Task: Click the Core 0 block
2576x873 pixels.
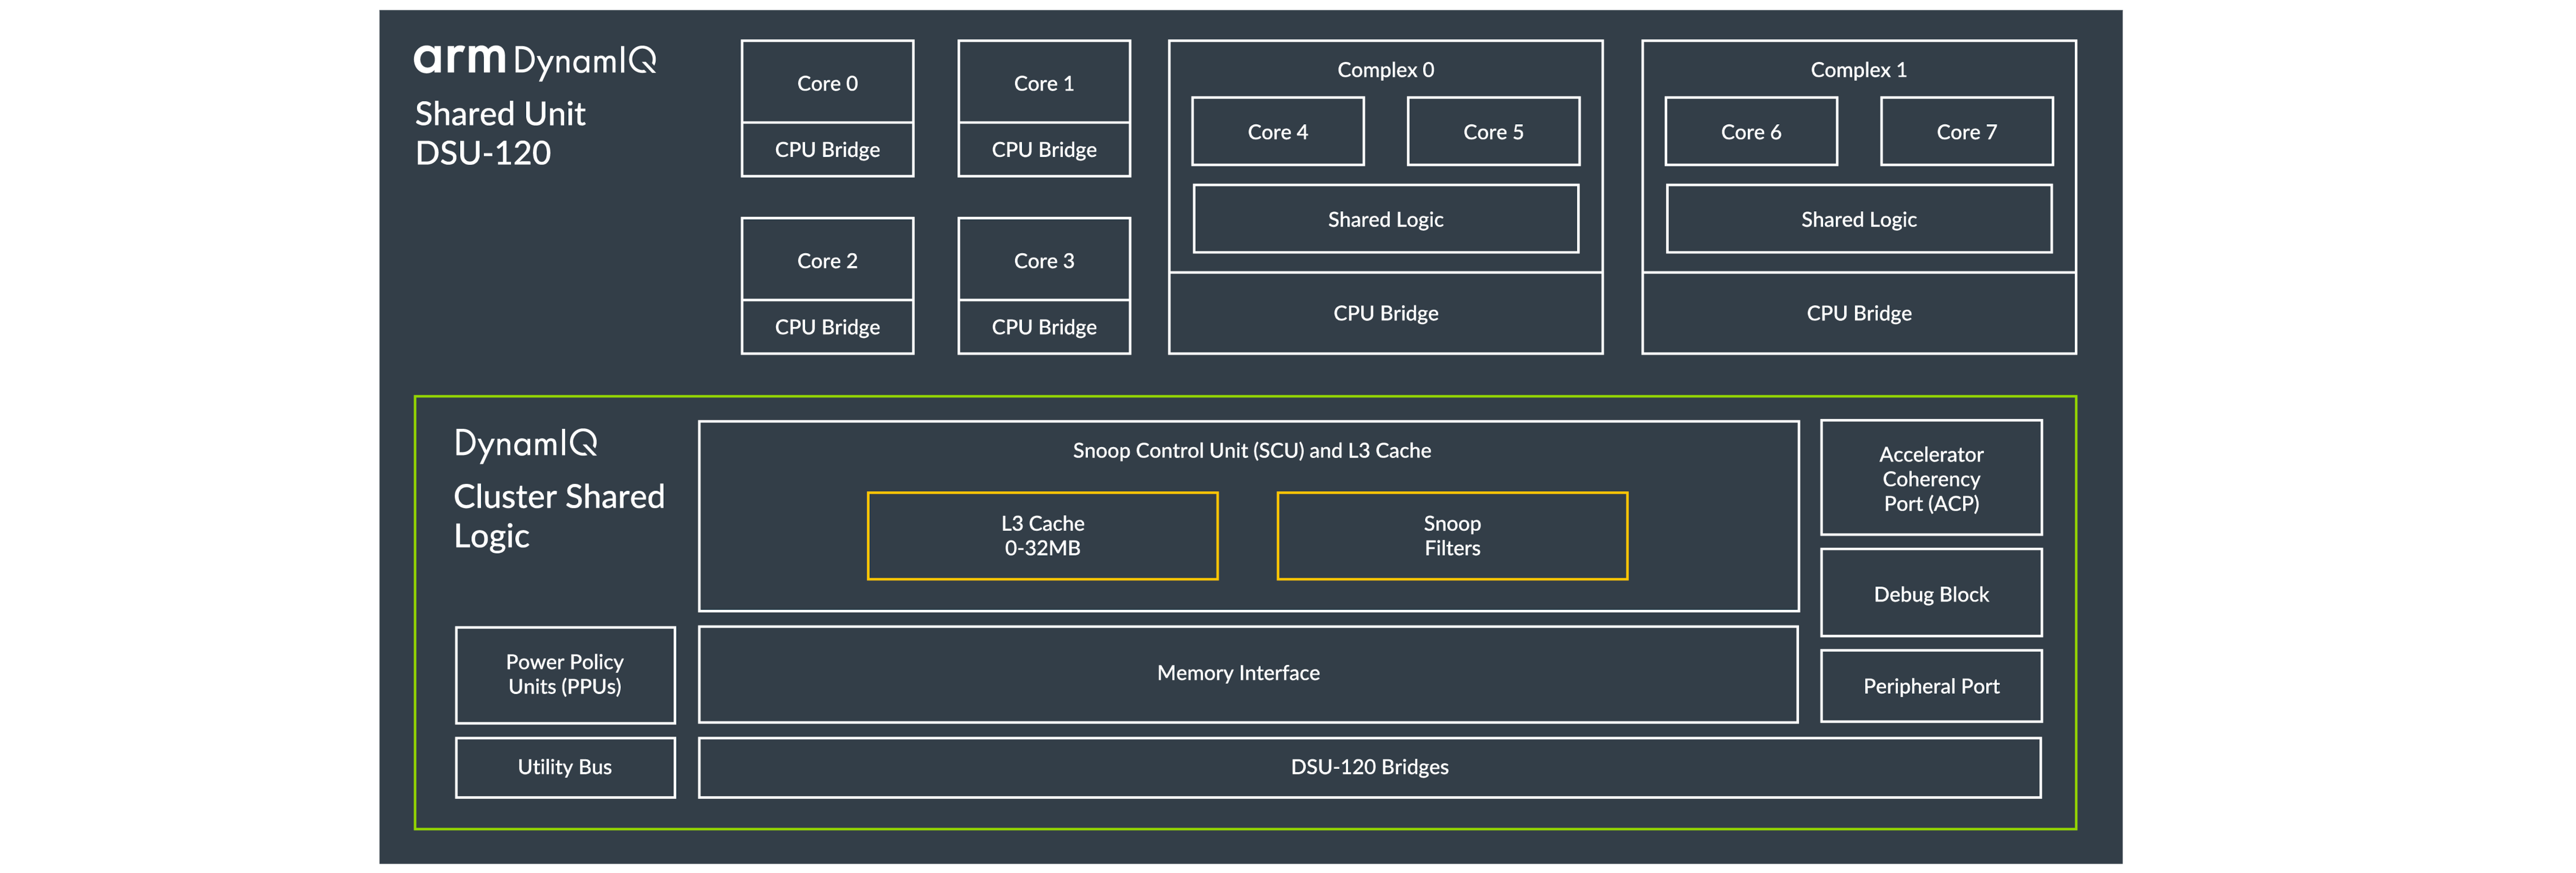Action: pyautogui.click(x=827, y=83)
